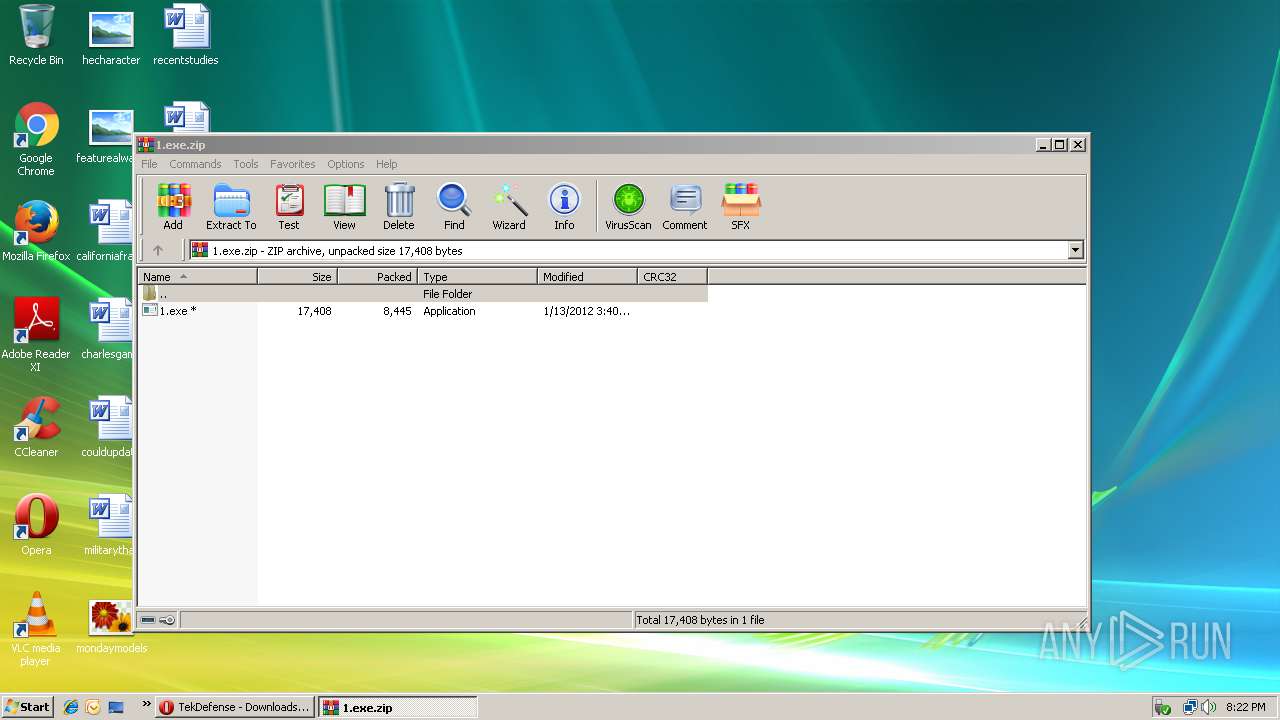
Task: Select the parent folder '..' row
Action: coord(422,294)
